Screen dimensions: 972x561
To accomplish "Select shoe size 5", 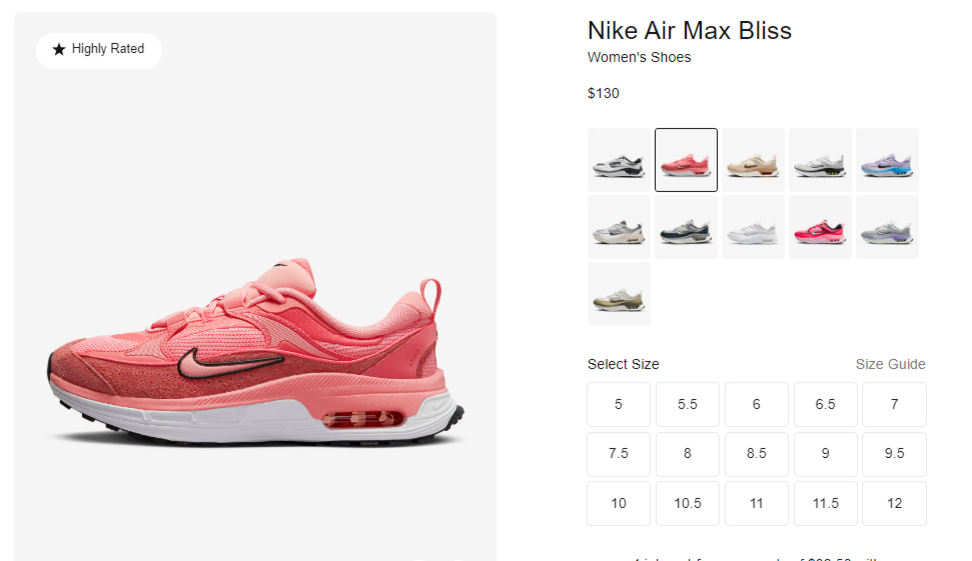I will [x=619, y=404].
